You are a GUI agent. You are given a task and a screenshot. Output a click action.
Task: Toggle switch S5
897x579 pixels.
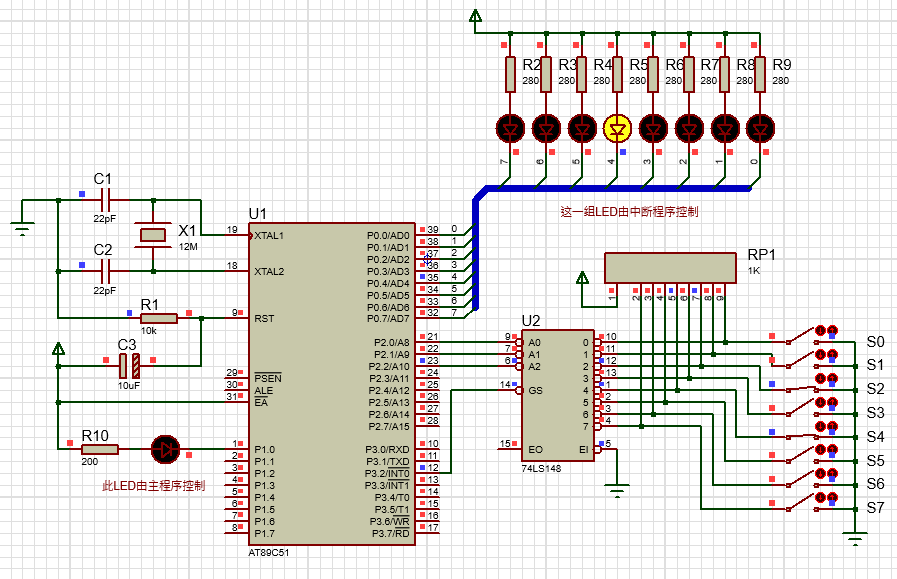(x=801, y=455)
